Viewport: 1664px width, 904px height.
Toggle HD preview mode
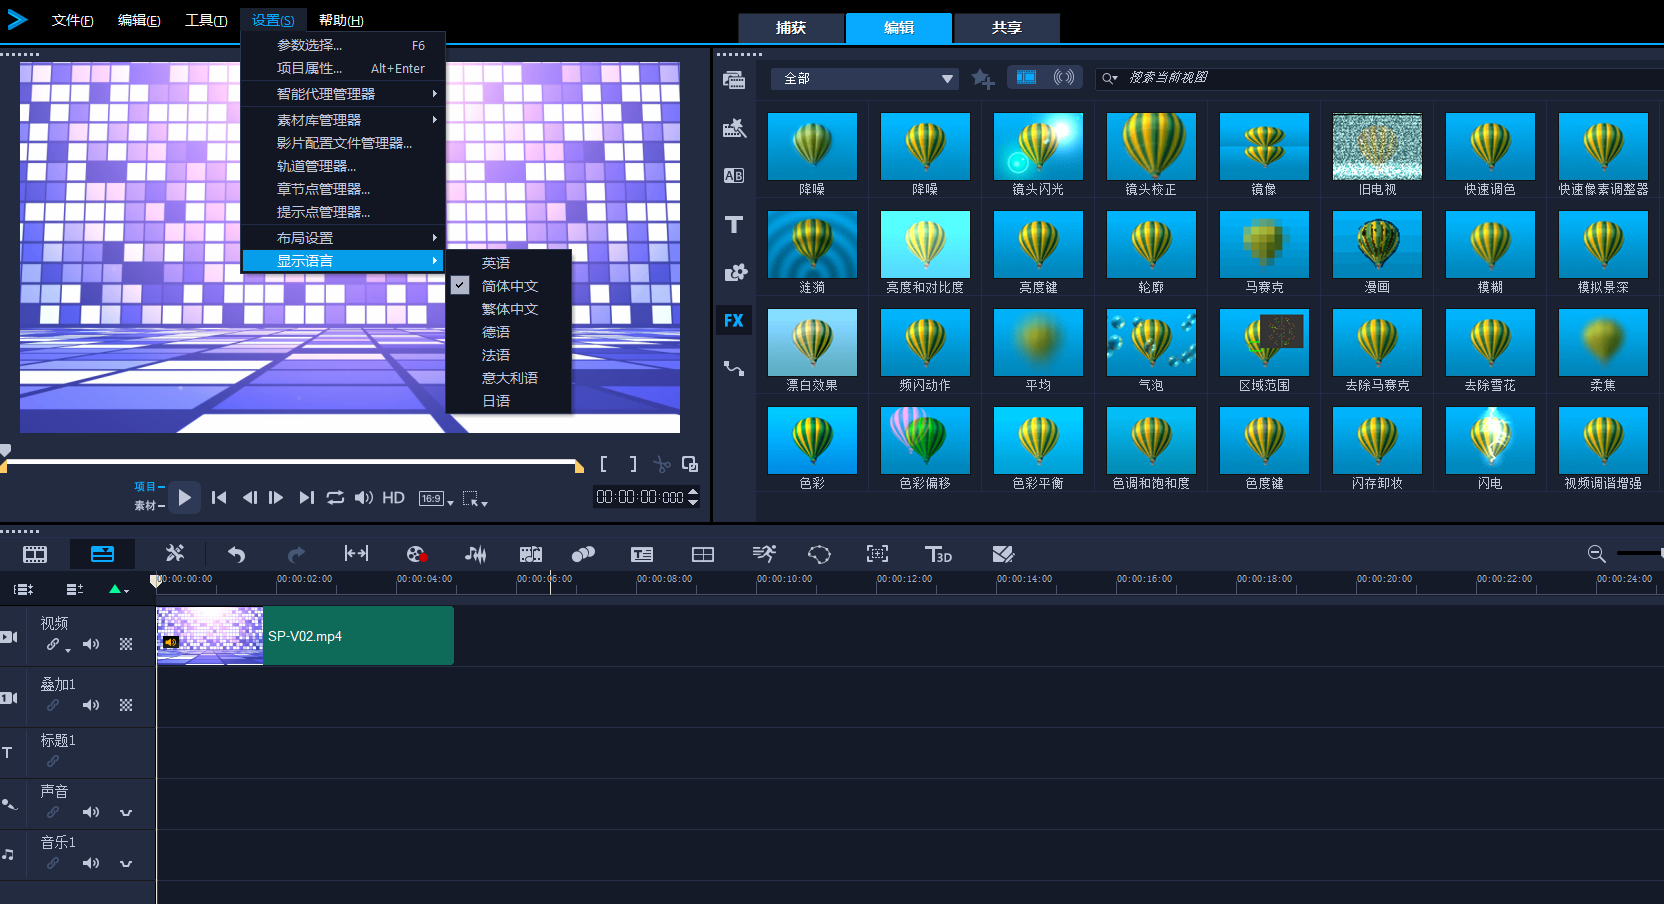pyautogui.click(x=394, y=498)
